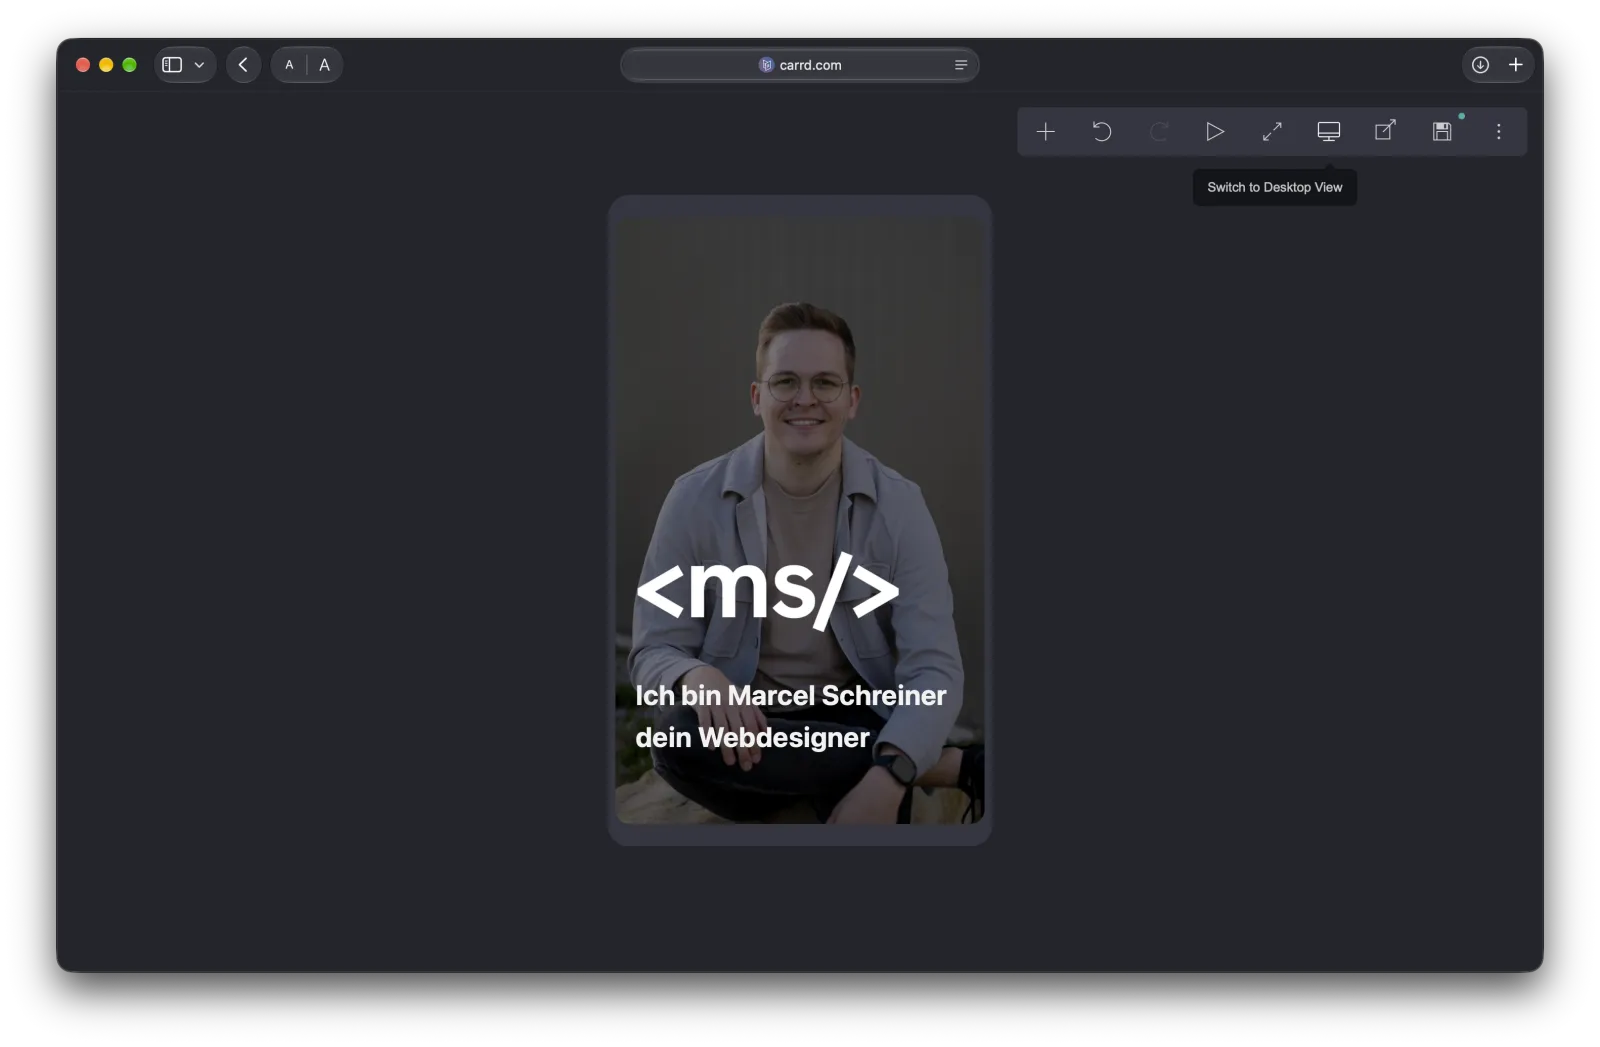The height and width of the screenshot is (1047, 1600).
Task: Expand the canvas using the diagonal arrows icon
Action: [x=1272, y=132]
